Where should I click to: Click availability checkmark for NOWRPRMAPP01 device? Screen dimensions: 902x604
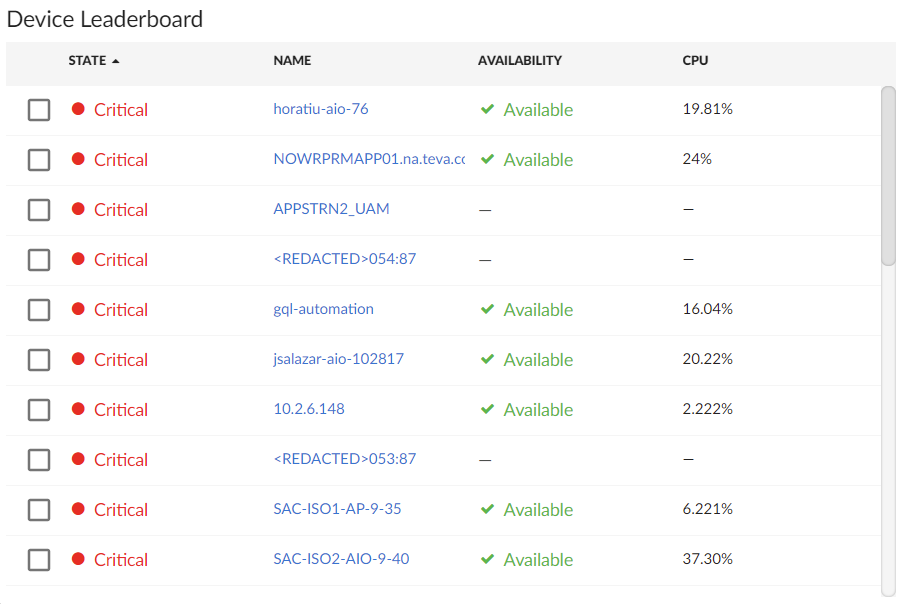(488, 159)
